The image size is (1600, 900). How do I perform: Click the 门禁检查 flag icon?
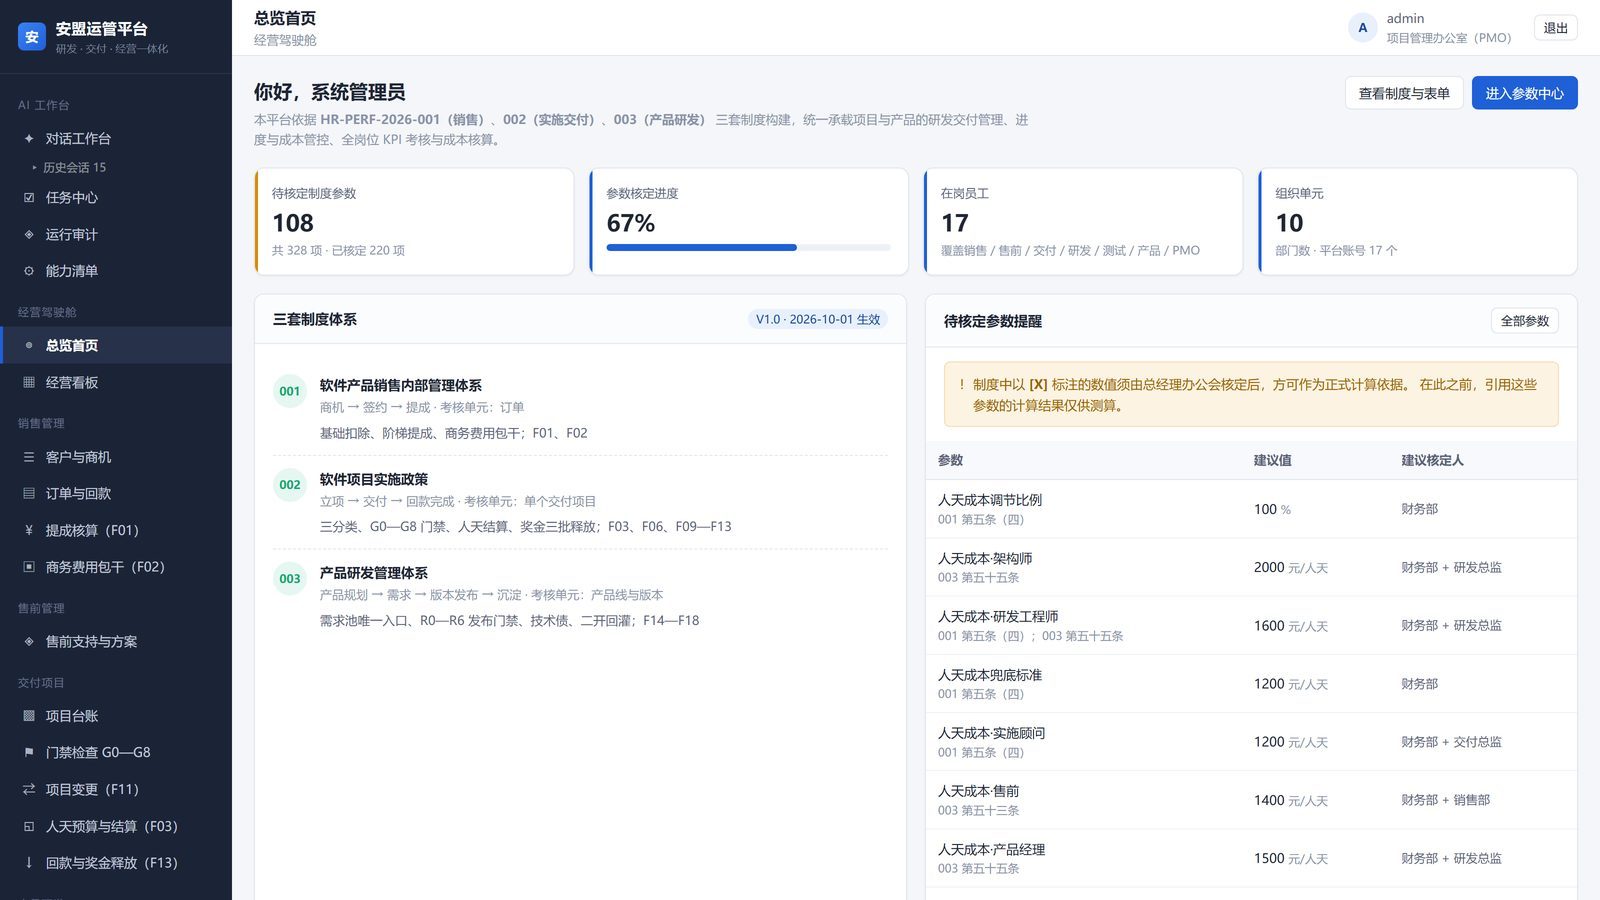click(x=29, y=753)
